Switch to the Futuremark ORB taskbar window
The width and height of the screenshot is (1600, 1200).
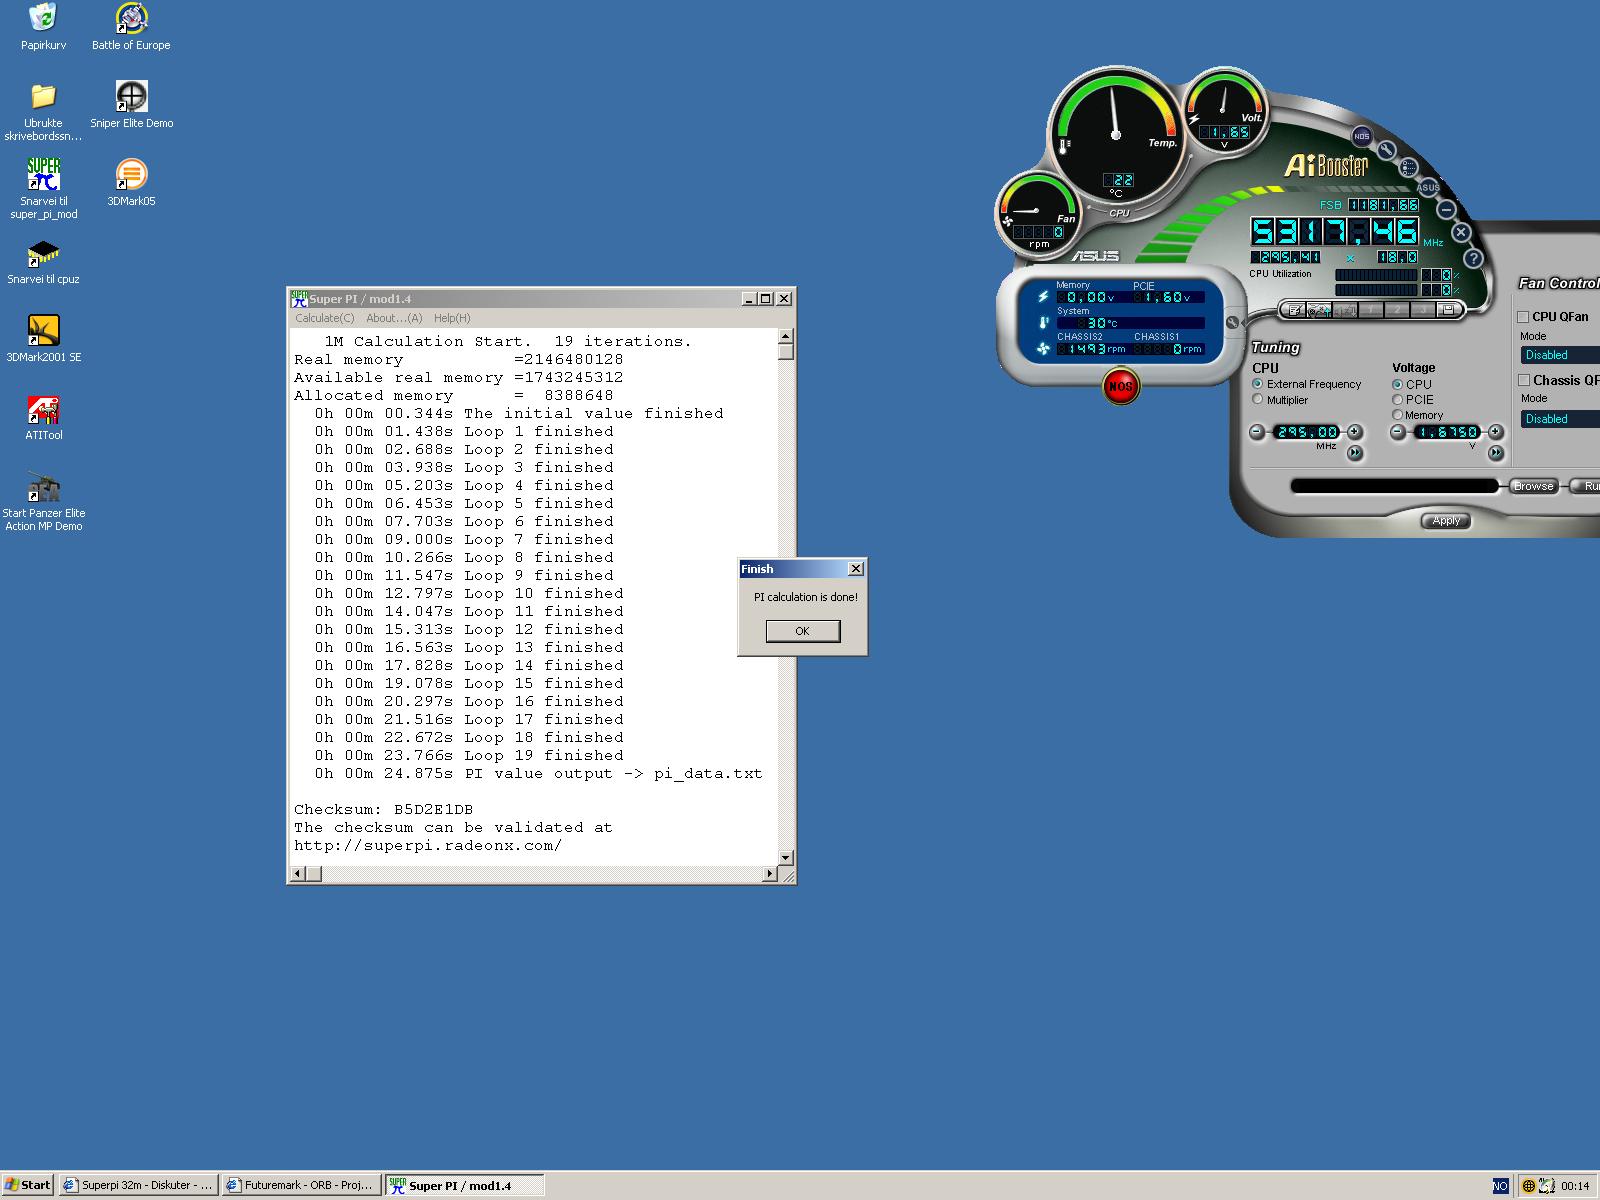click(x=302, y=1185)
